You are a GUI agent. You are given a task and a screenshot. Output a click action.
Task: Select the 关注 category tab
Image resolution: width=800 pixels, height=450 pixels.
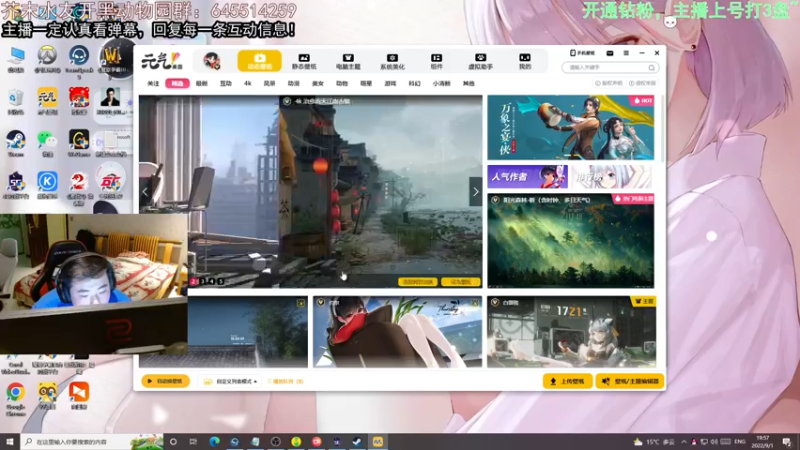(153, 83)
